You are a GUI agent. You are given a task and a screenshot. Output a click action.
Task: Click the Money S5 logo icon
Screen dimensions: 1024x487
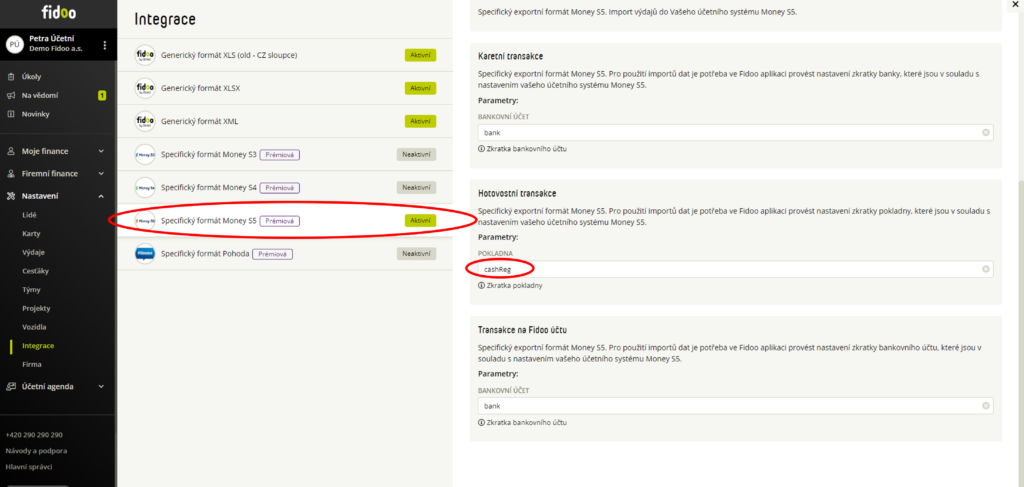point(145,221)
